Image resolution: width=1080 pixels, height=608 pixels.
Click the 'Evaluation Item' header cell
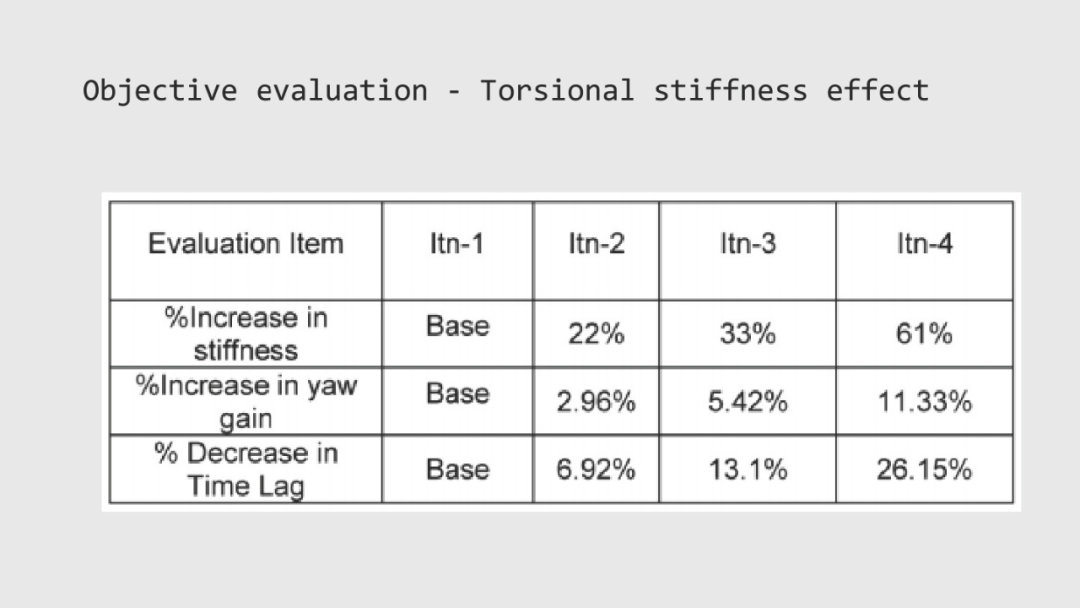click(246, 251)
